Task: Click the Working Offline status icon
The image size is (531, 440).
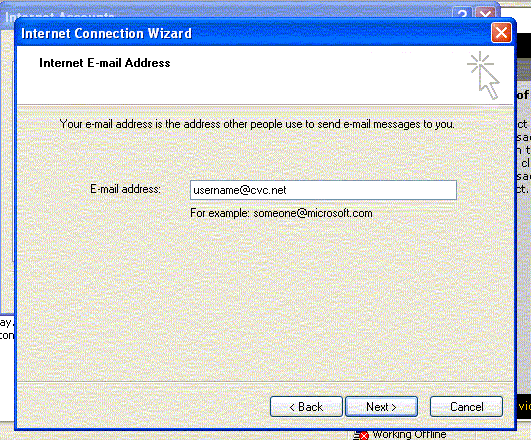Action: coord(361,435)
